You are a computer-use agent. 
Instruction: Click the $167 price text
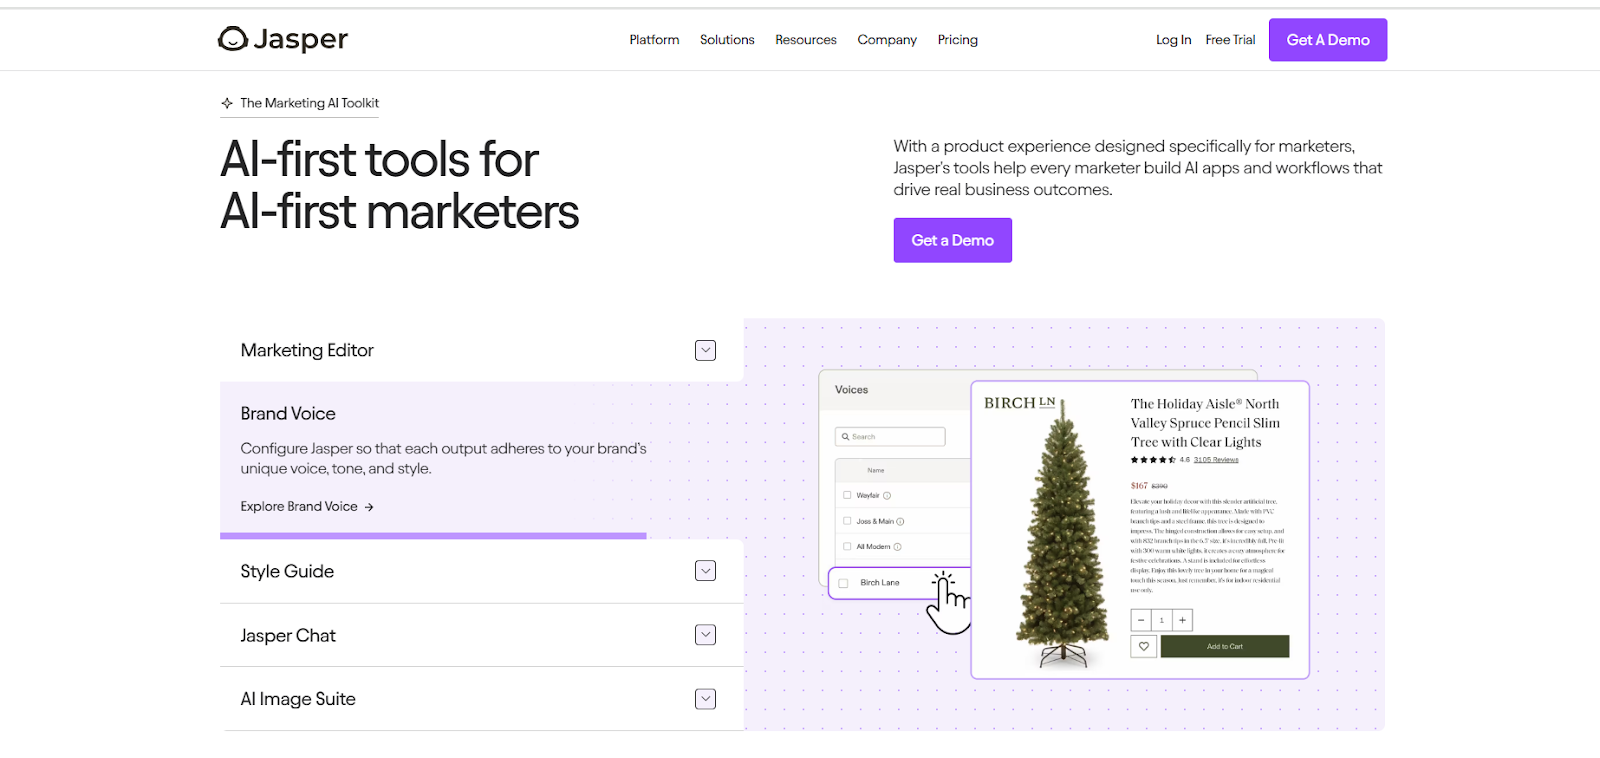tap(1139, 486)
